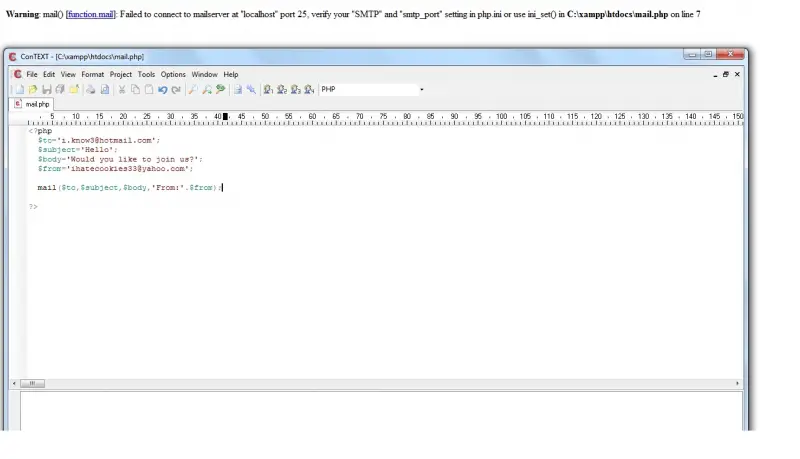The image size is (800, 459).
Task: Select the mail.php document tab
Action: click(x=32, y=104)
